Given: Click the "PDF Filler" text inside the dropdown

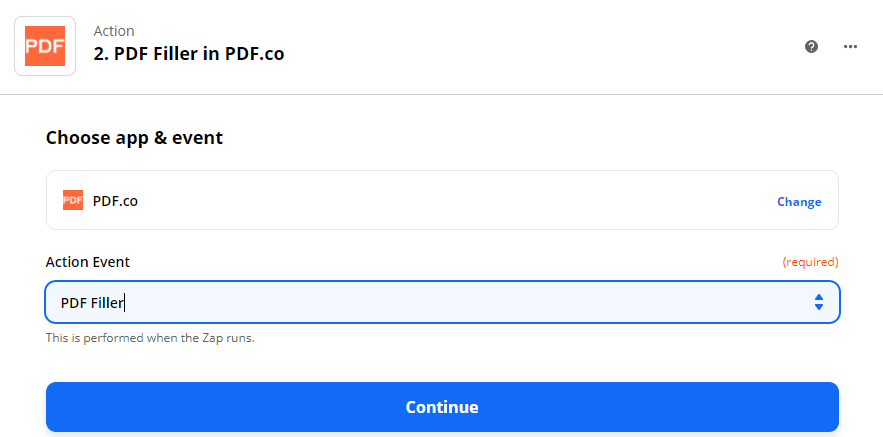Looking at the screenshot, I should (x=92, y=302).
